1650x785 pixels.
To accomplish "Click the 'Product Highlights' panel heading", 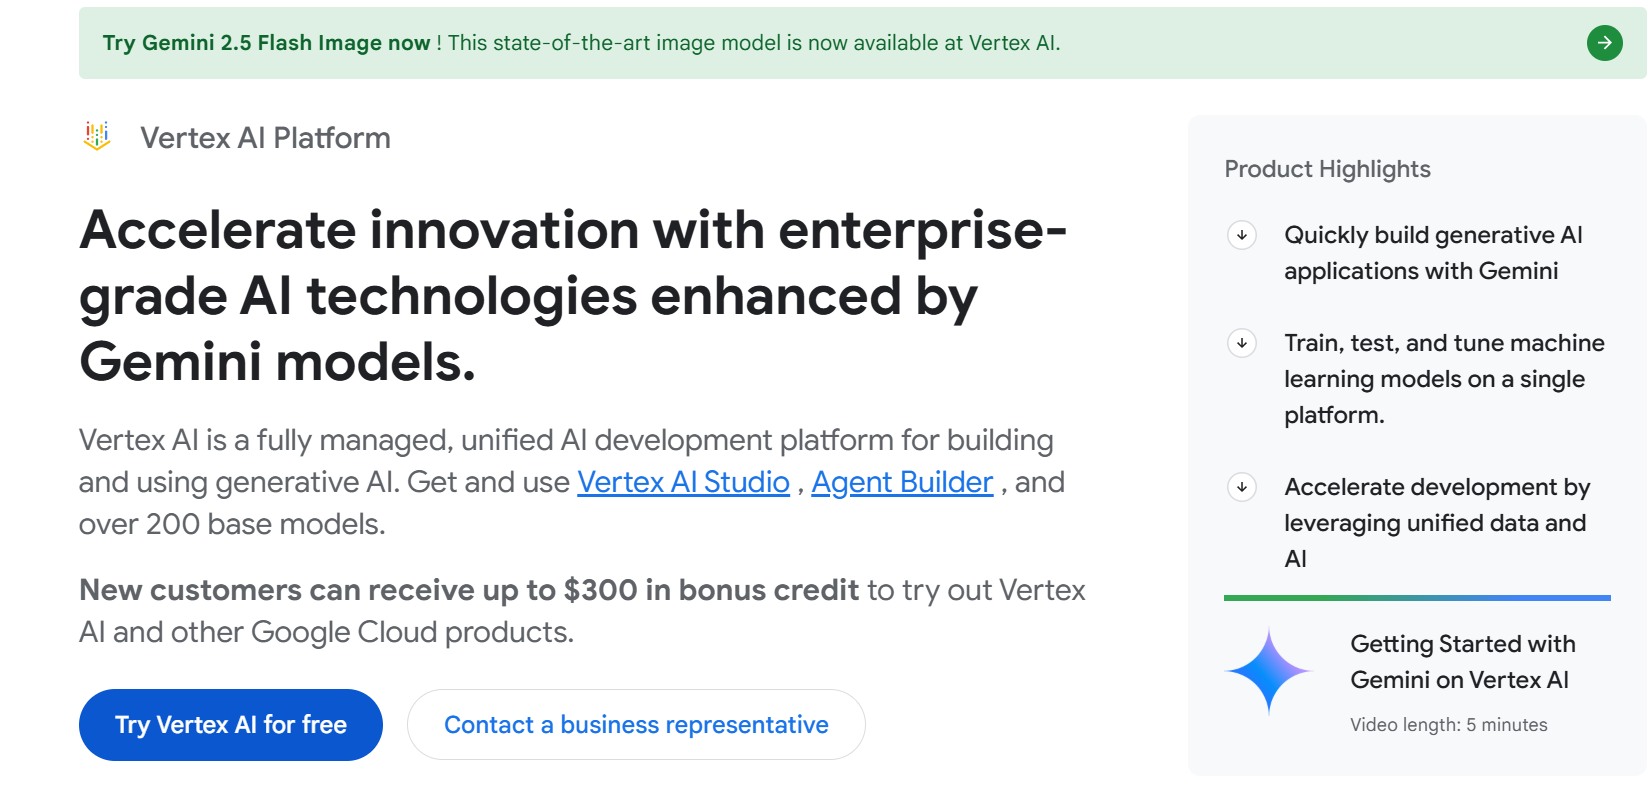I will click(x=1326, y=169).
